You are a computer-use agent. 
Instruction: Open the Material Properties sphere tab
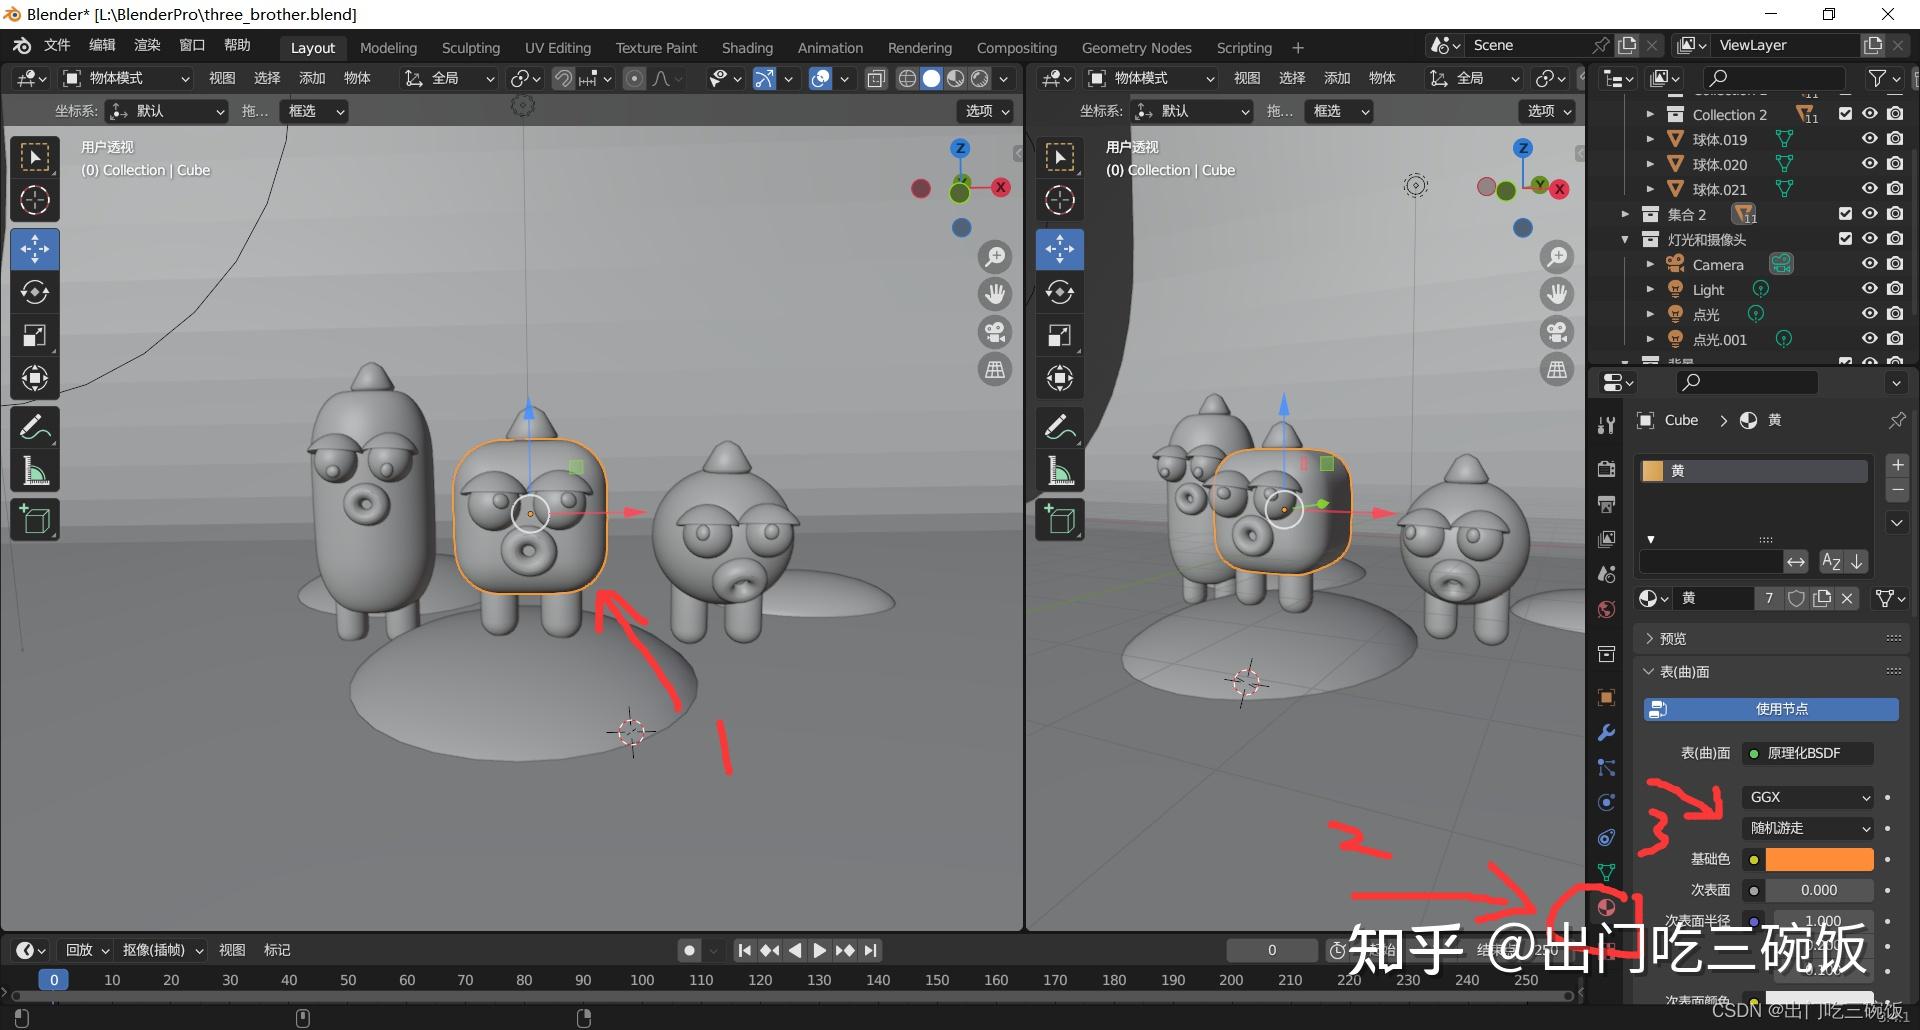[1606, 907]
